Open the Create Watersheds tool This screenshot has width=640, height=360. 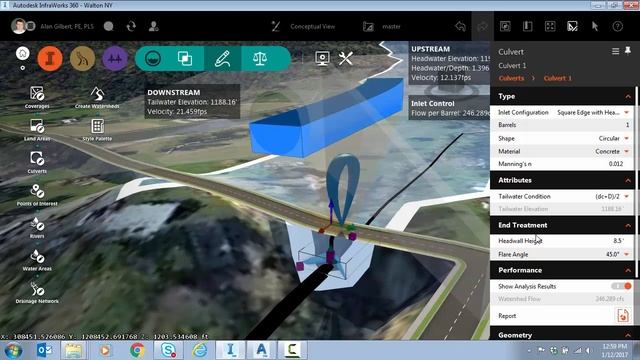pyautogui.click(x=97, y=97)
